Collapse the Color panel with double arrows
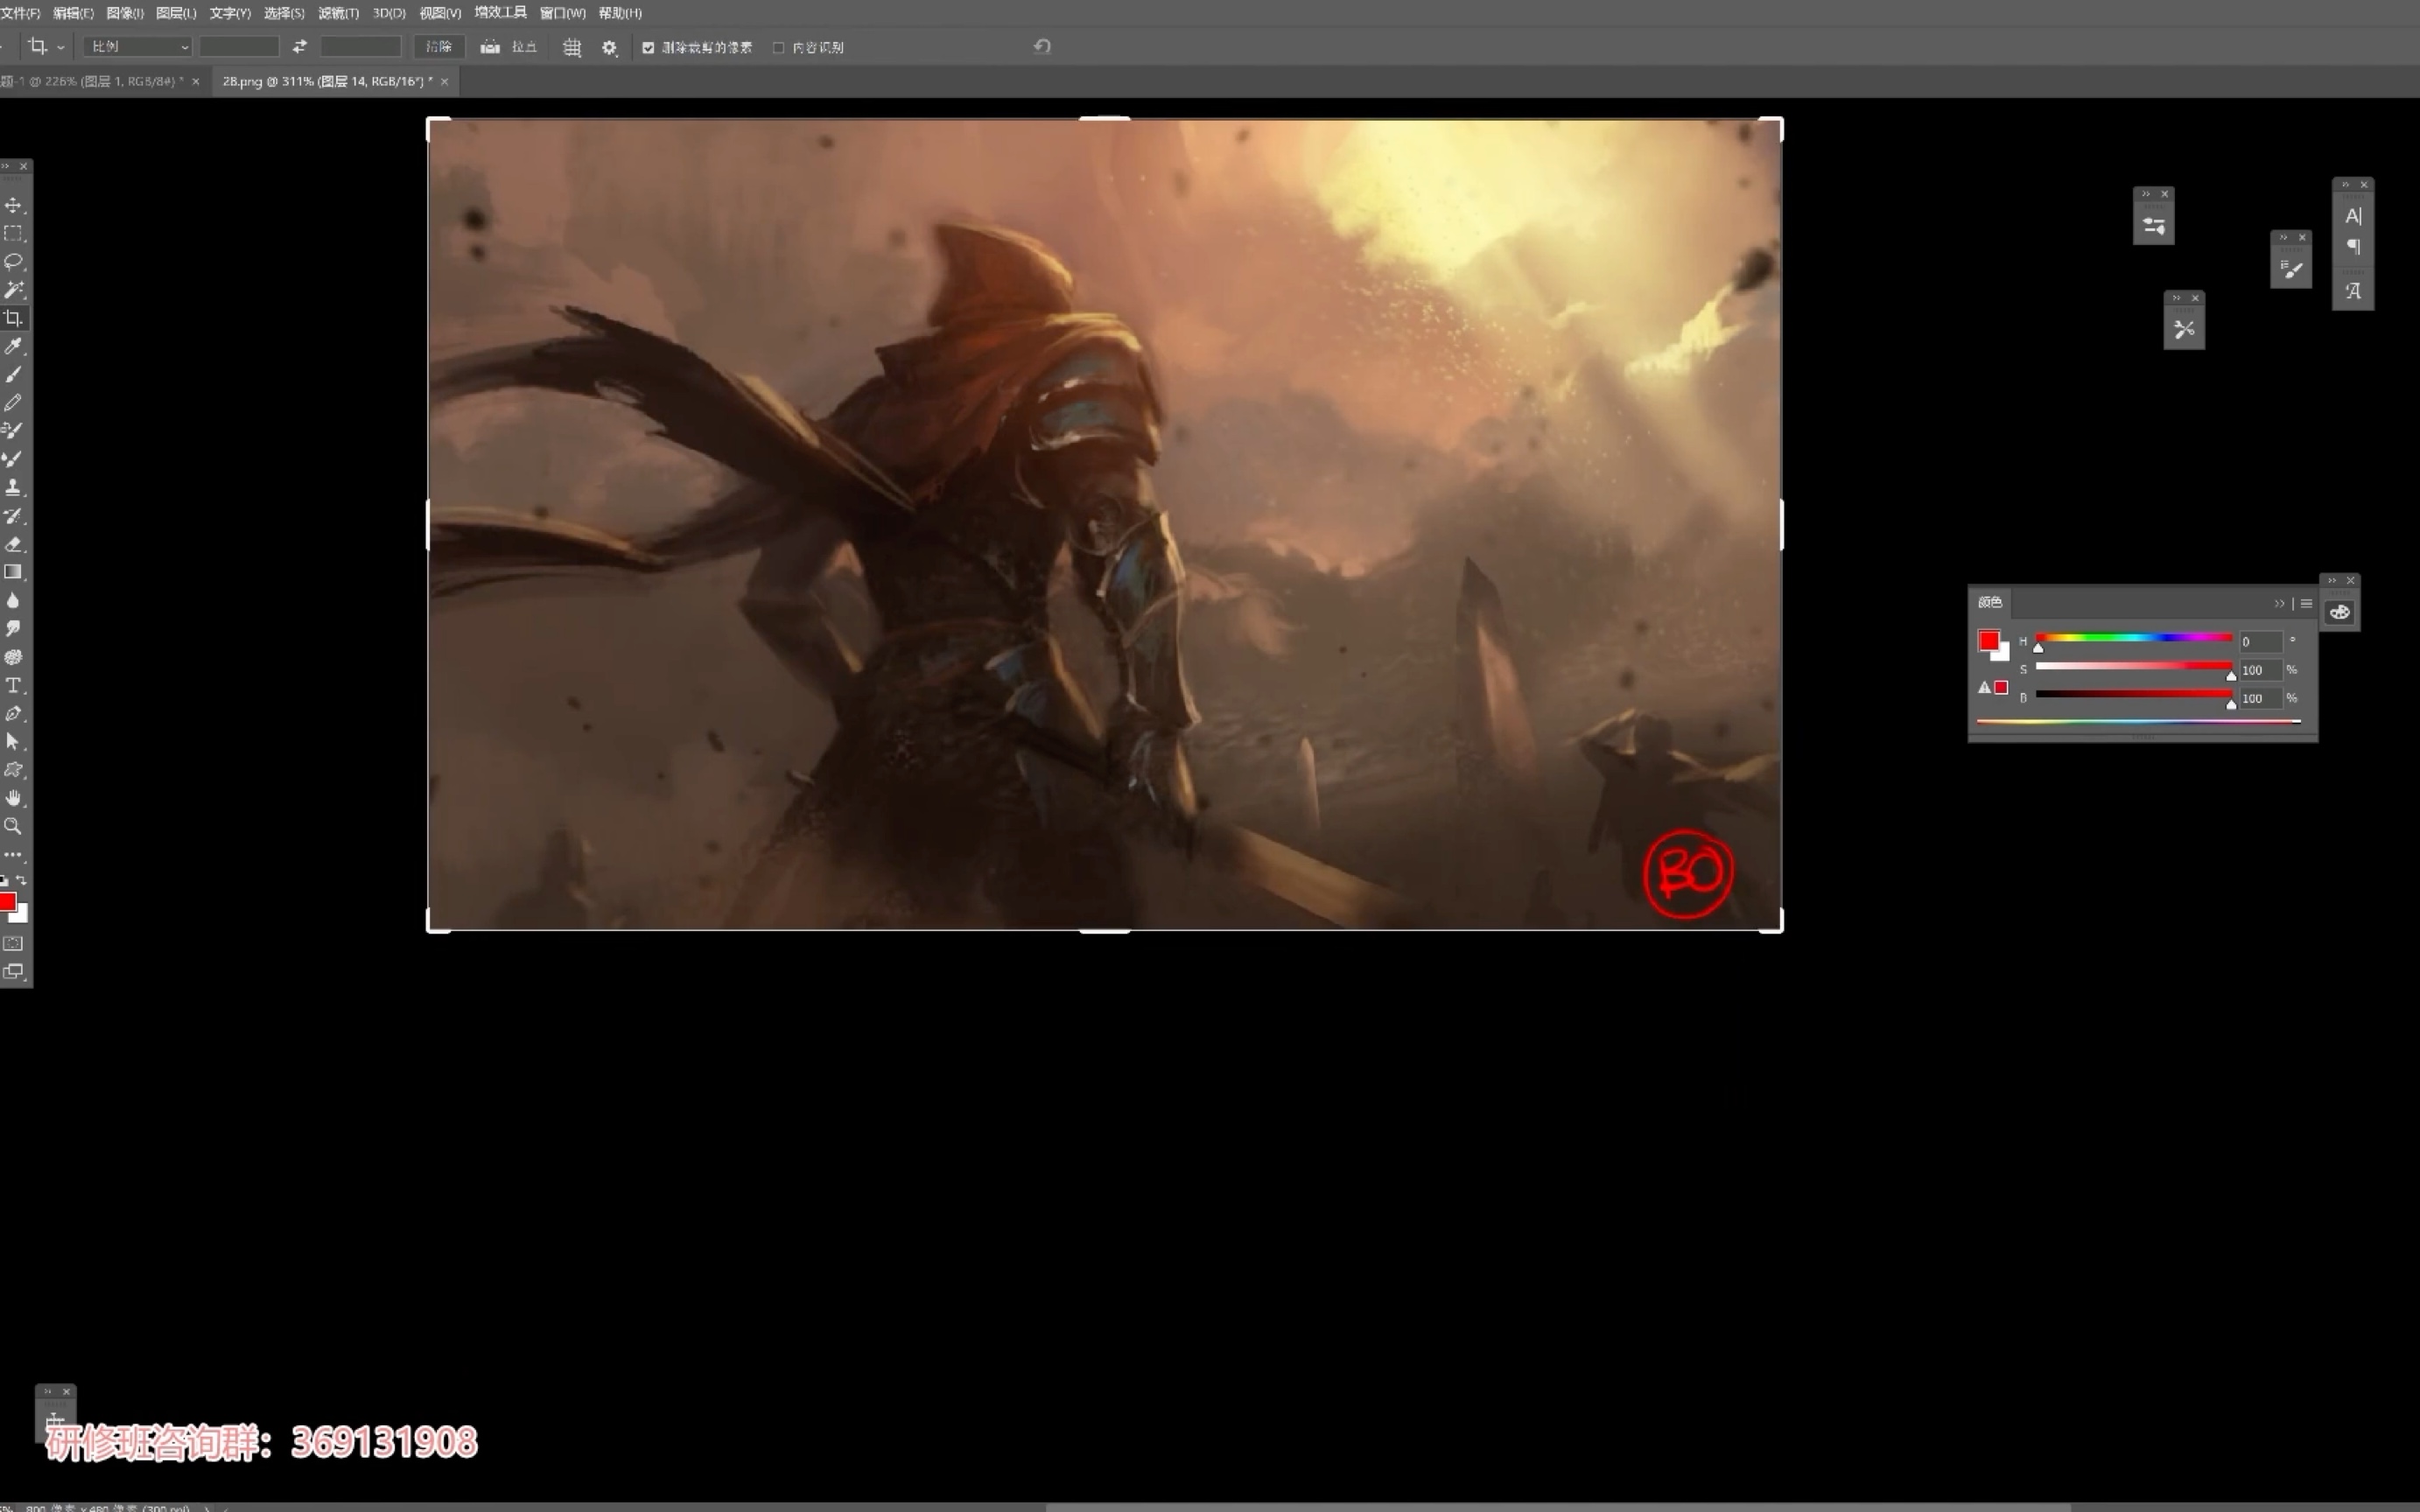This screenshot has height=1512, width=2420. click(2279, 603)
